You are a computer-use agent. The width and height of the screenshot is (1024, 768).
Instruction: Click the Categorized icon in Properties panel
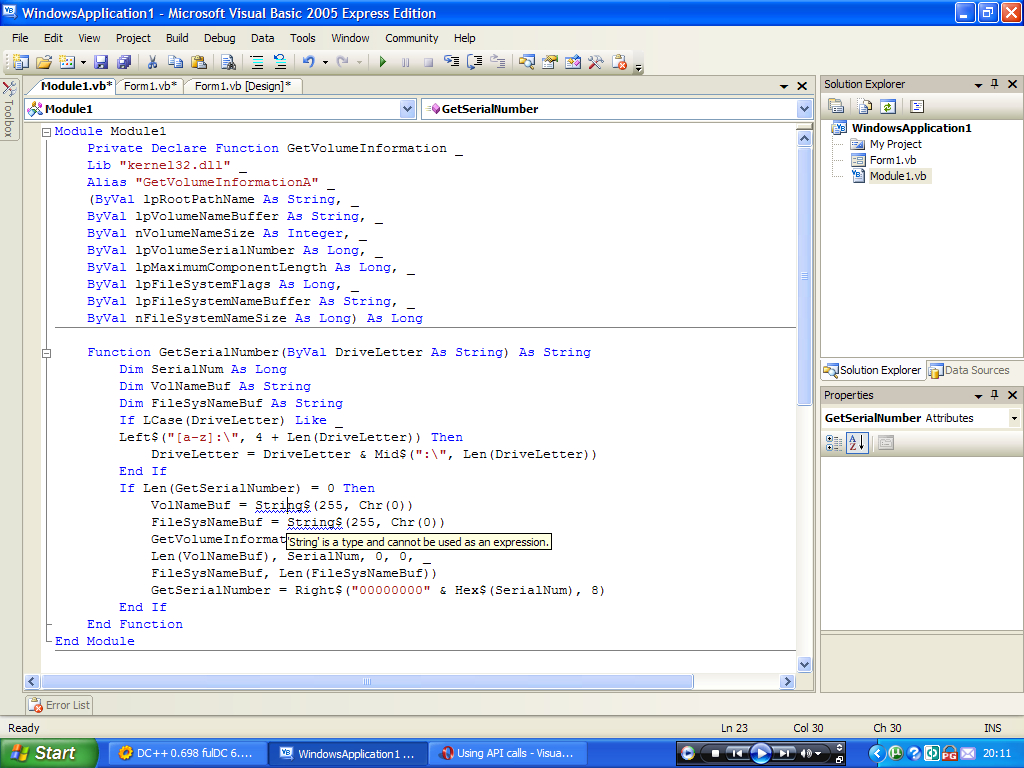(x=834, y=443)
